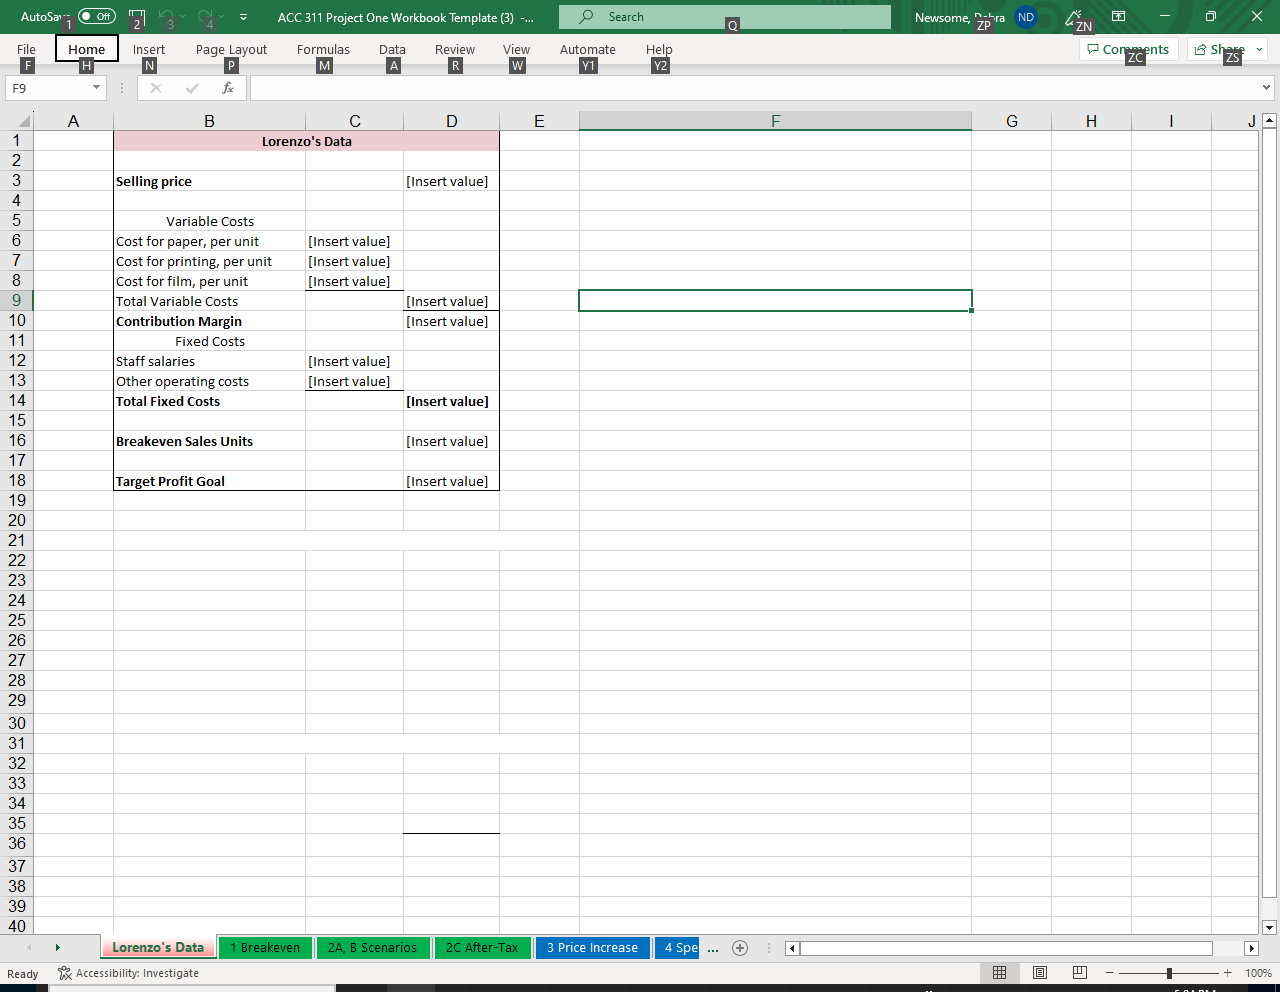Switch to Normal view icon
Screen dimensions: 1280x992
[999, 973]
